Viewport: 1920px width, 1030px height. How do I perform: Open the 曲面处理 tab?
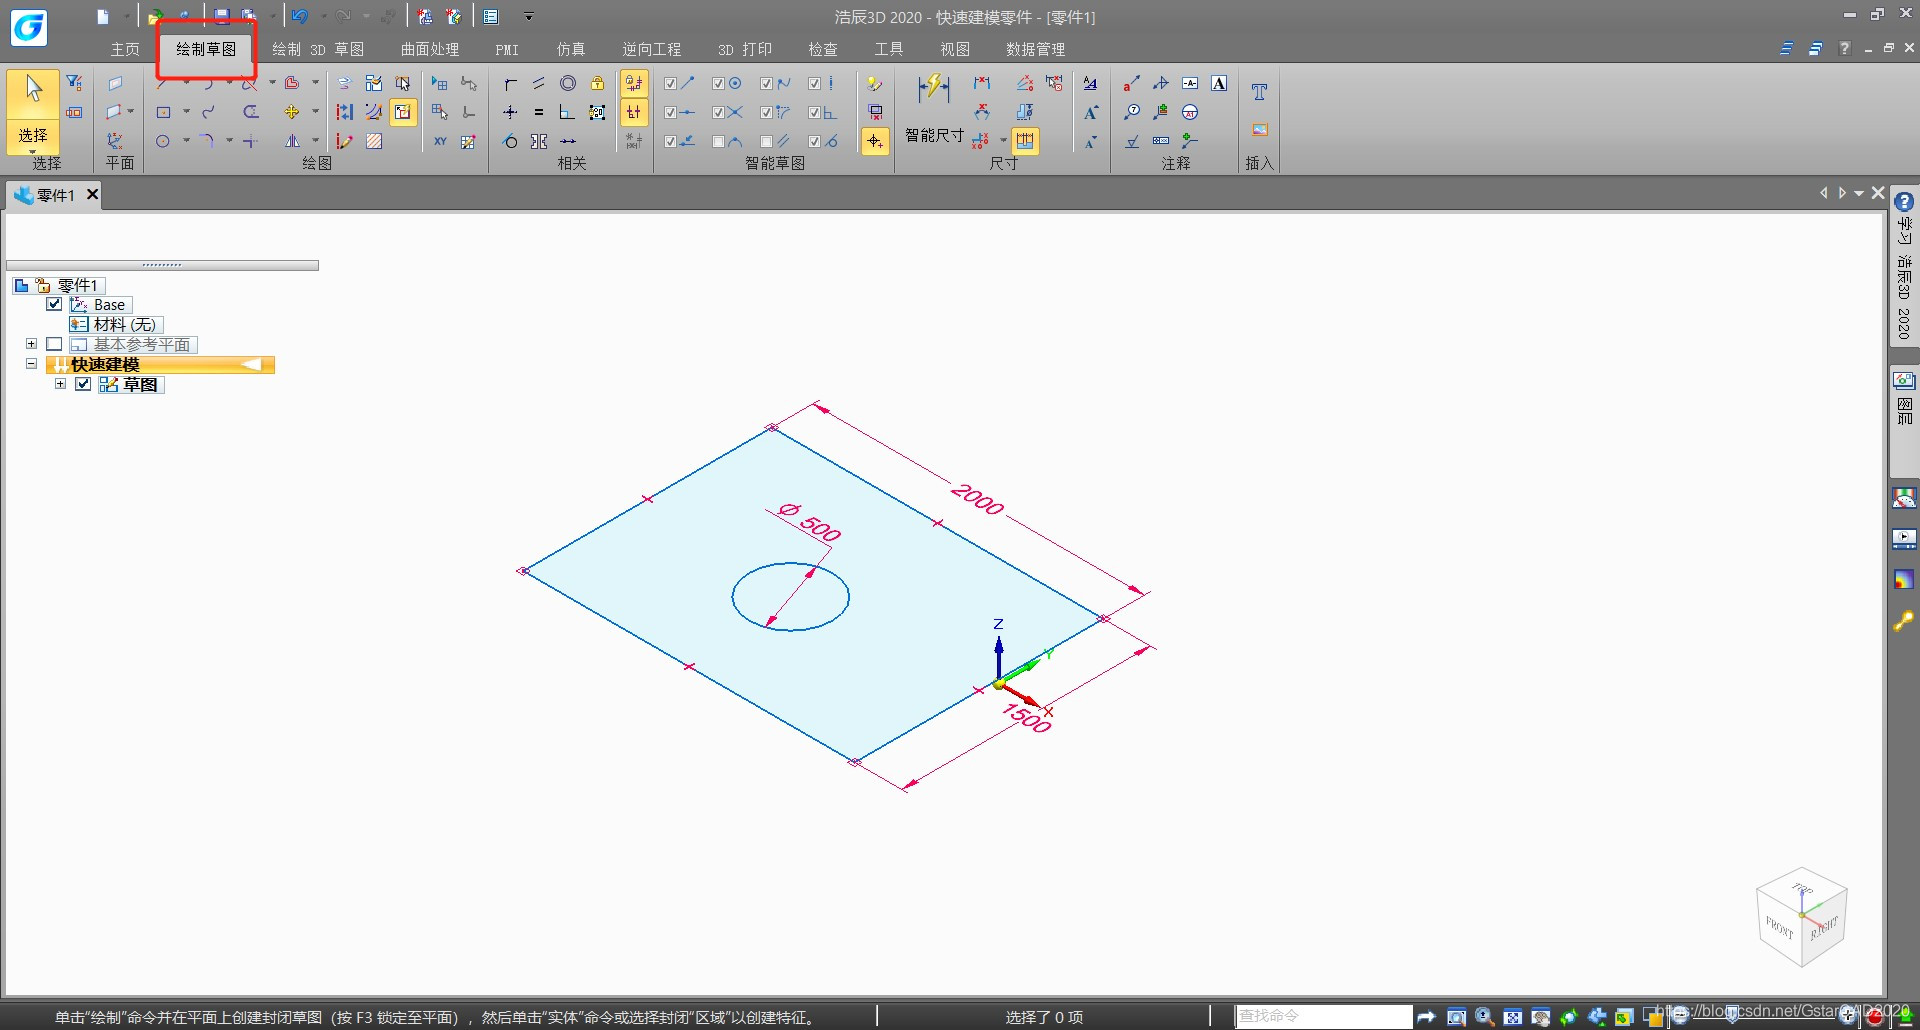(430, 49)
